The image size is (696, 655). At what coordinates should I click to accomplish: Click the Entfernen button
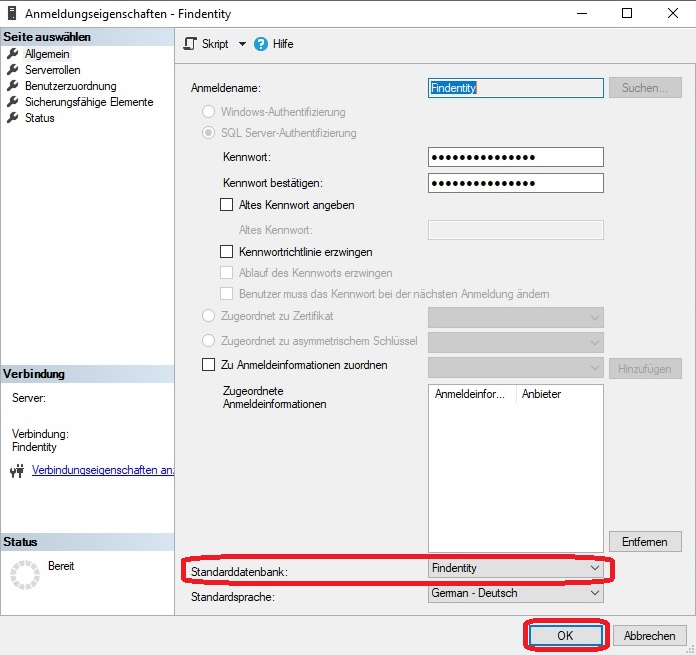coord(645,542)
